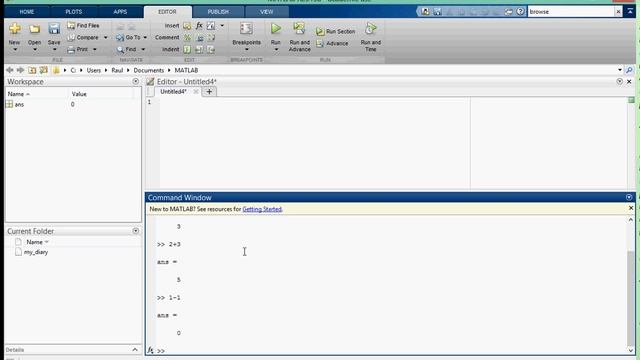Click the Comment percent icon
The image size is (640, 360).
[x=187, y=38]
